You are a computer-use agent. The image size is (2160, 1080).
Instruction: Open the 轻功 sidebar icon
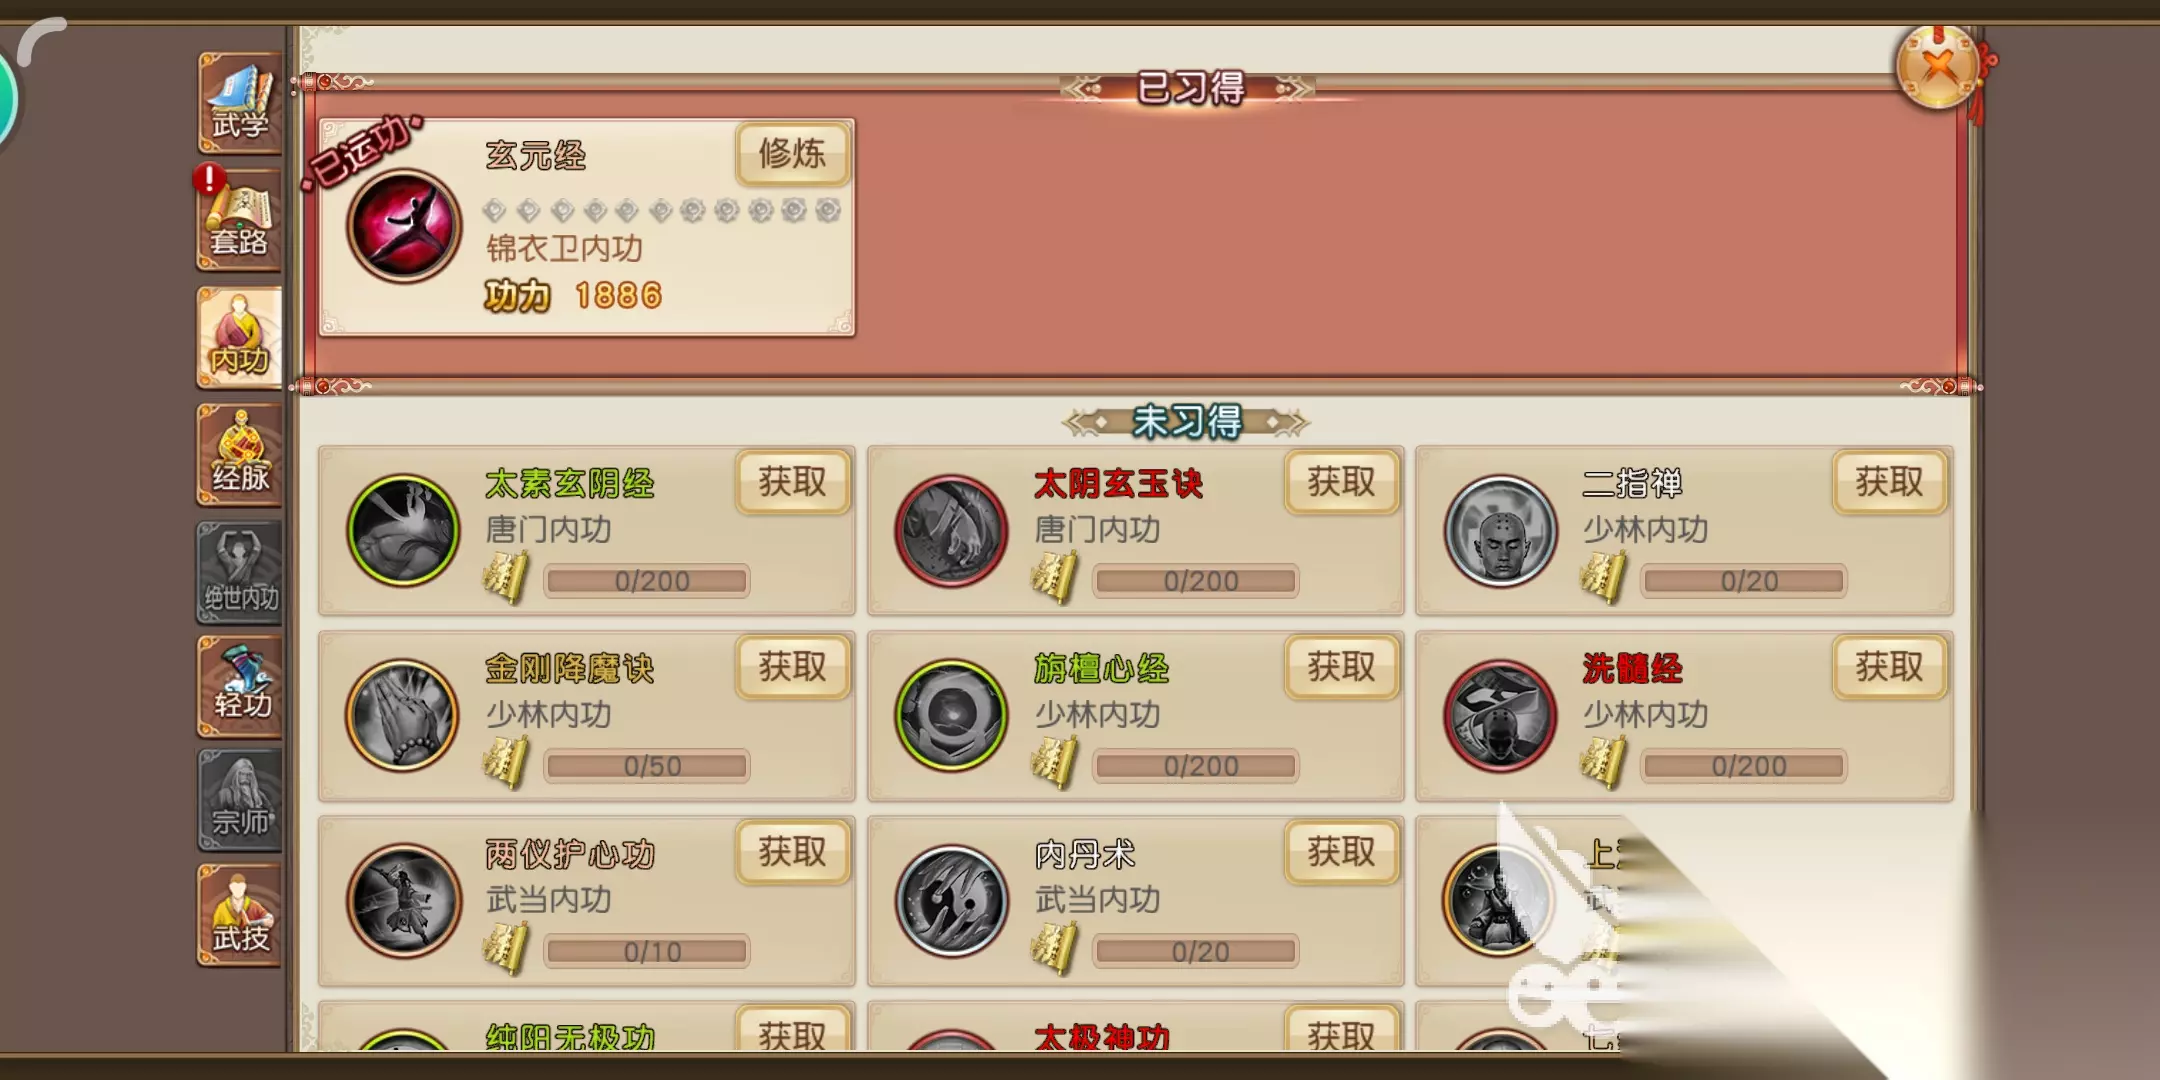point(239,688)
